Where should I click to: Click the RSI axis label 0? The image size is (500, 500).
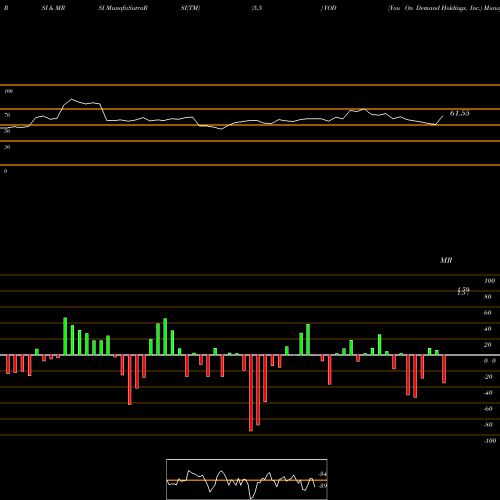(x=5, y=171)
